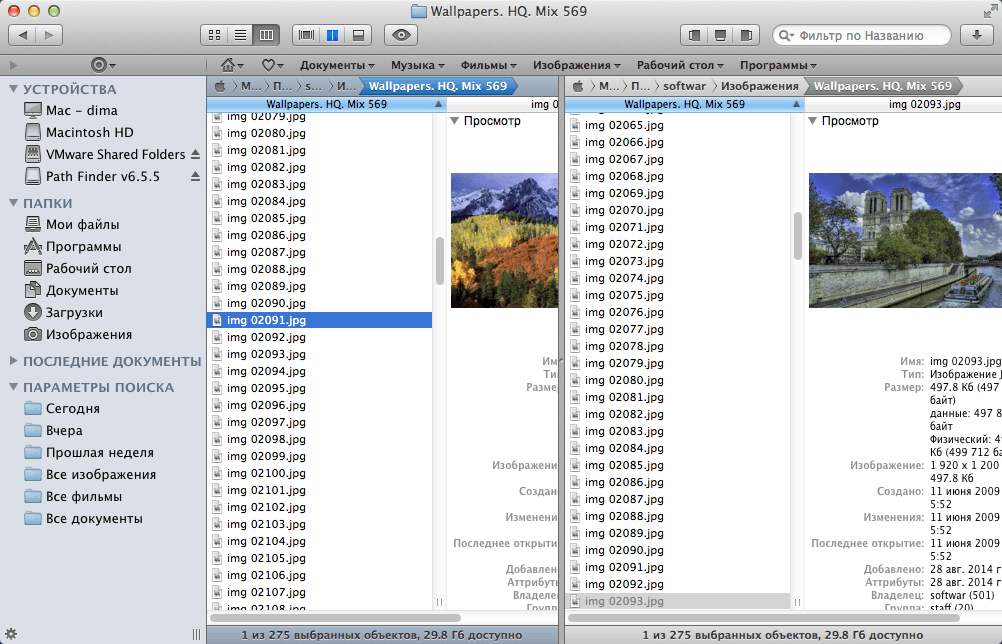Image resolution: width=1002 pixels, height=644 pixels.
Task: Toggle the left shelf panel
Action: click(695, 35)
